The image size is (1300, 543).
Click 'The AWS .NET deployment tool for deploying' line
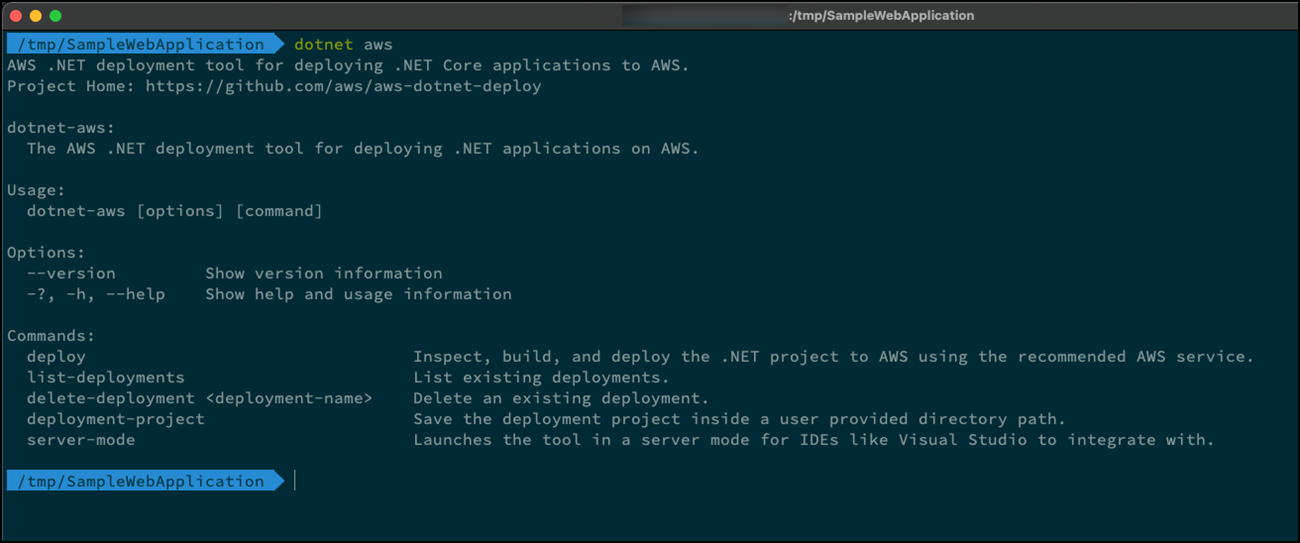363,148
